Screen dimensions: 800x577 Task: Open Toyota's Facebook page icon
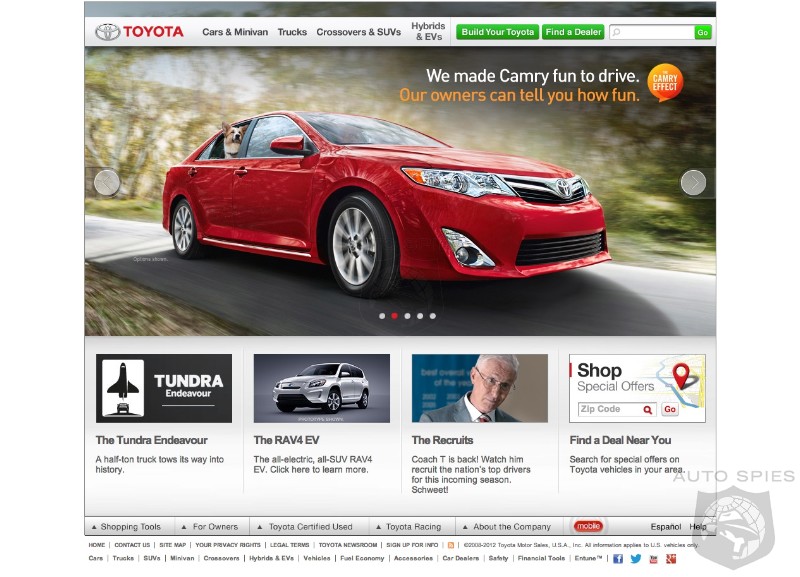[x=618, y=559]
